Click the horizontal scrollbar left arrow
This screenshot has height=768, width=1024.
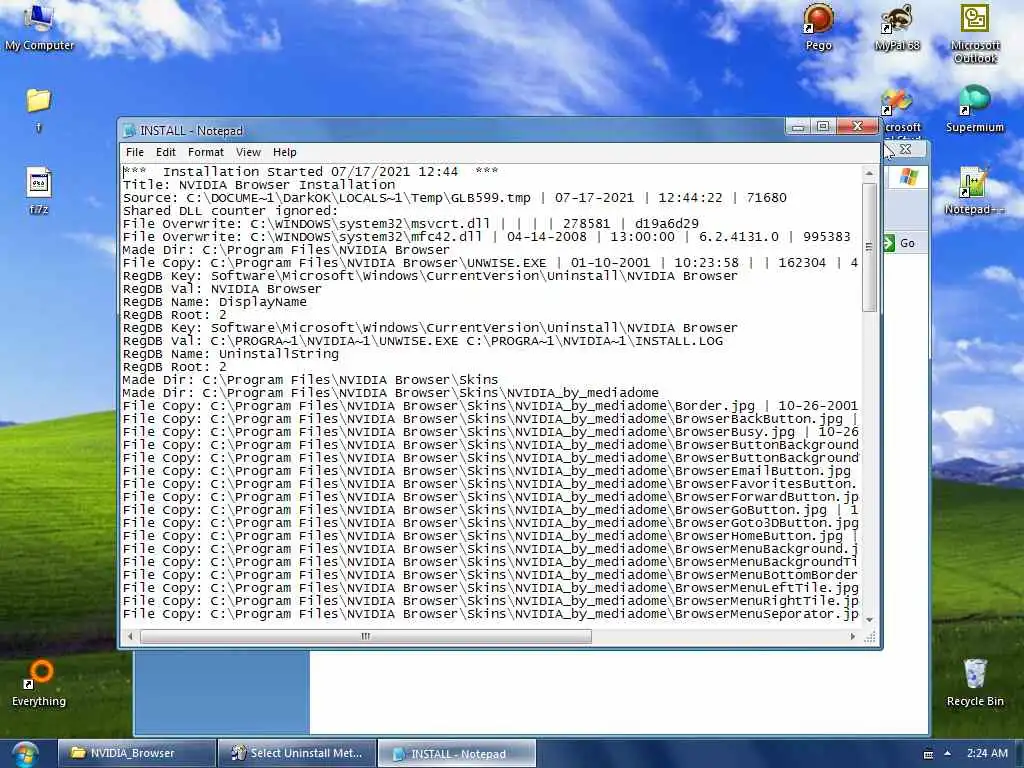click(x=130, y=636)
